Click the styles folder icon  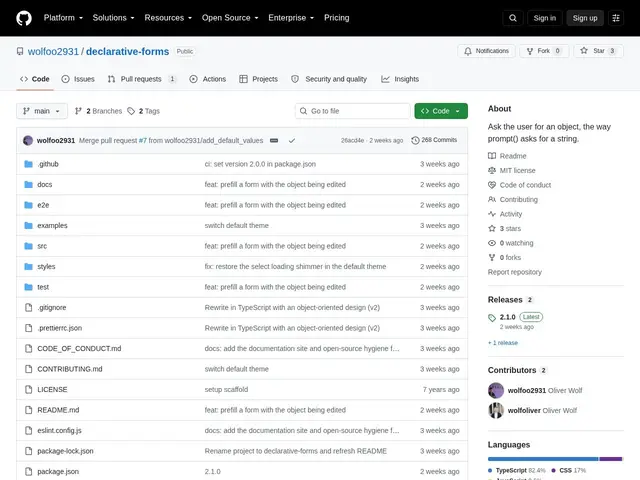point(28,267)
